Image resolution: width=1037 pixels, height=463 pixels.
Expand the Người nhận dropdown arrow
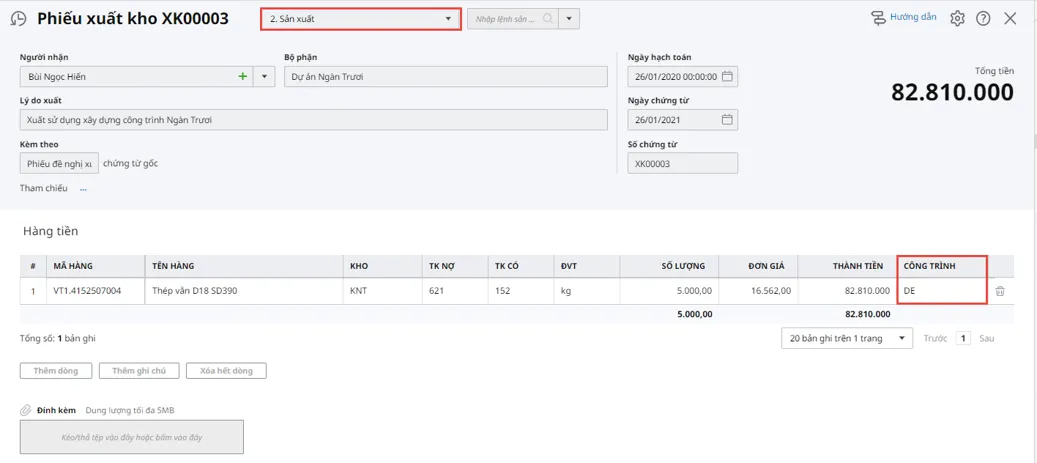coord(265,76)
